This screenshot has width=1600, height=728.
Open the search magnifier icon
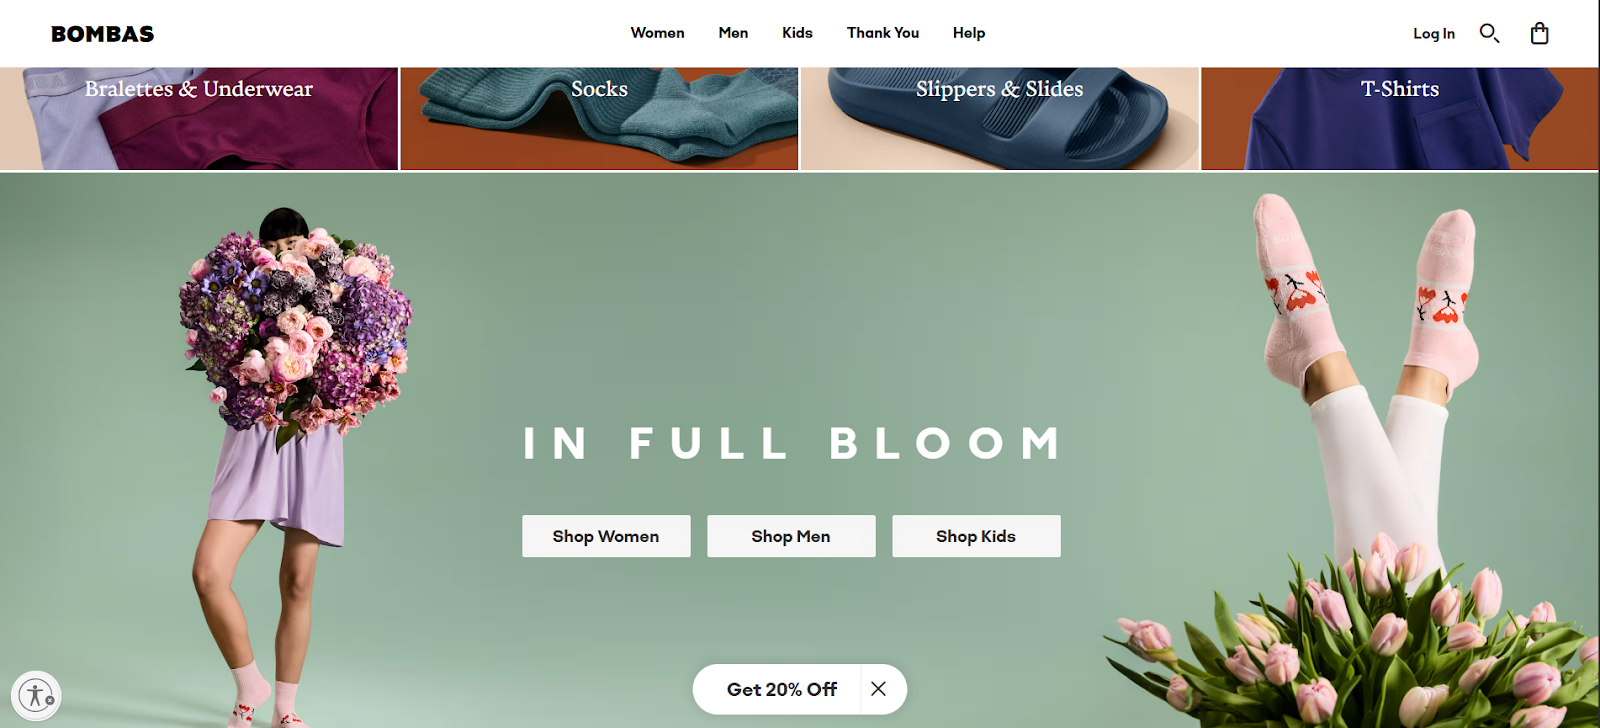[x=1489, y=34]
